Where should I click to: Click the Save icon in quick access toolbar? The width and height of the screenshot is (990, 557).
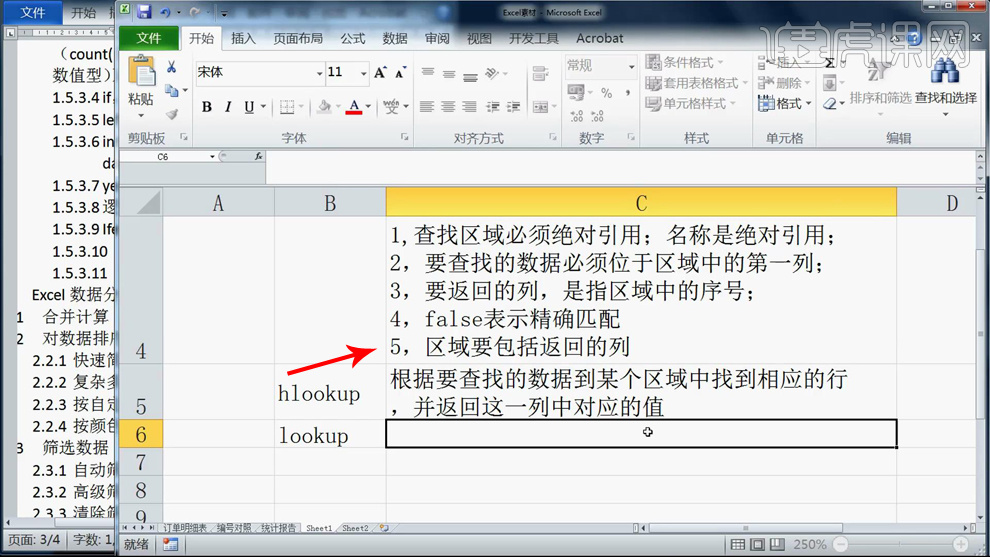click(x=144, y=11)
